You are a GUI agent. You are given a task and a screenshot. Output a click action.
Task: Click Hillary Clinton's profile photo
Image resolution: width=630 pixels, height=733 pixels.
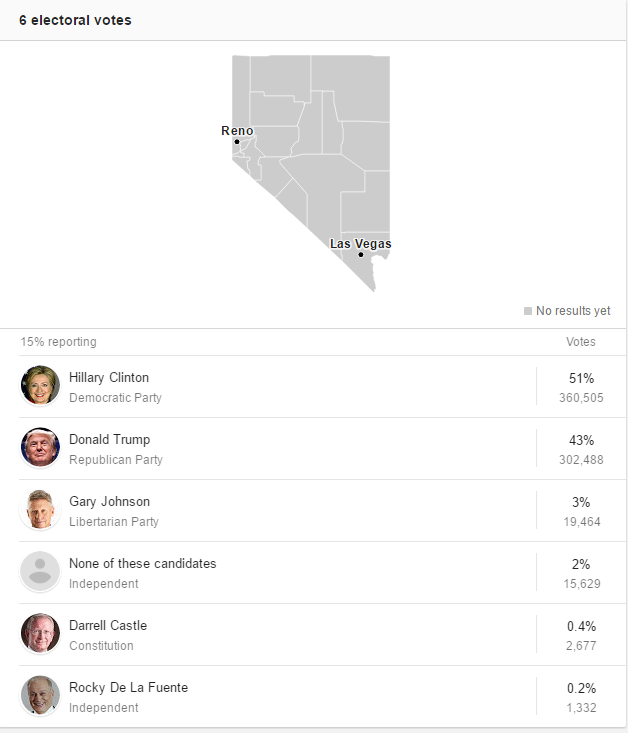tap(40, 385)
